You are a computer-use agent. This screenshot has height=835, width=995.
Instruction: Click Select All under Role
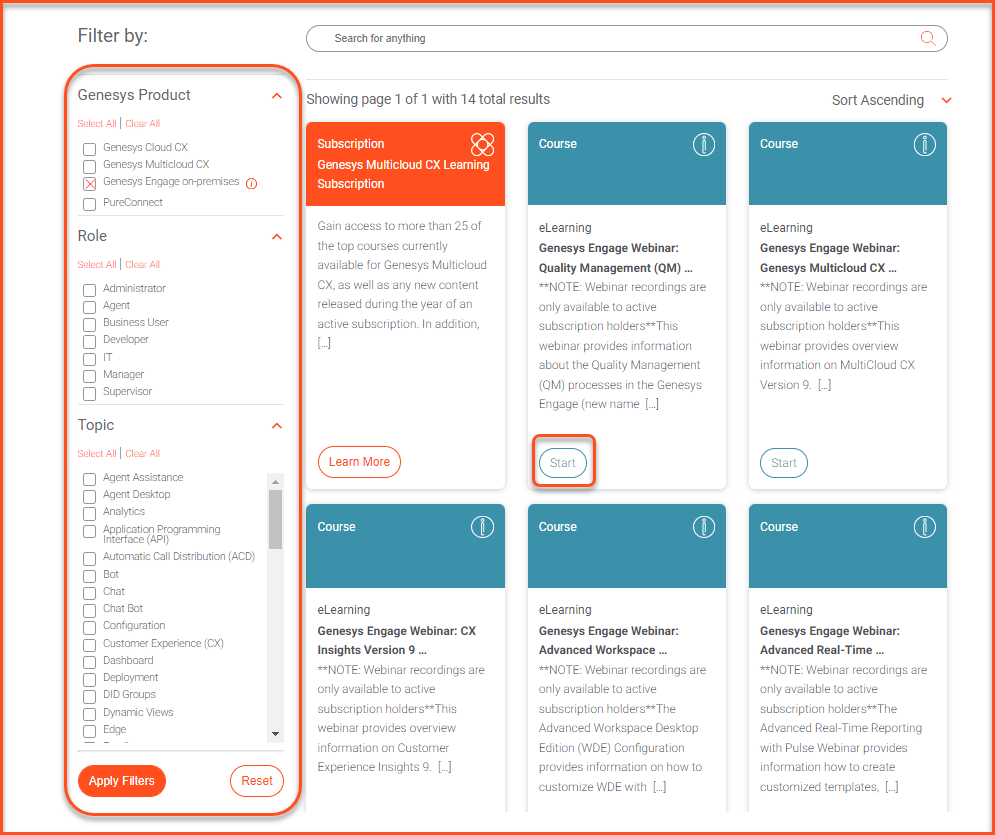point(97,265)
